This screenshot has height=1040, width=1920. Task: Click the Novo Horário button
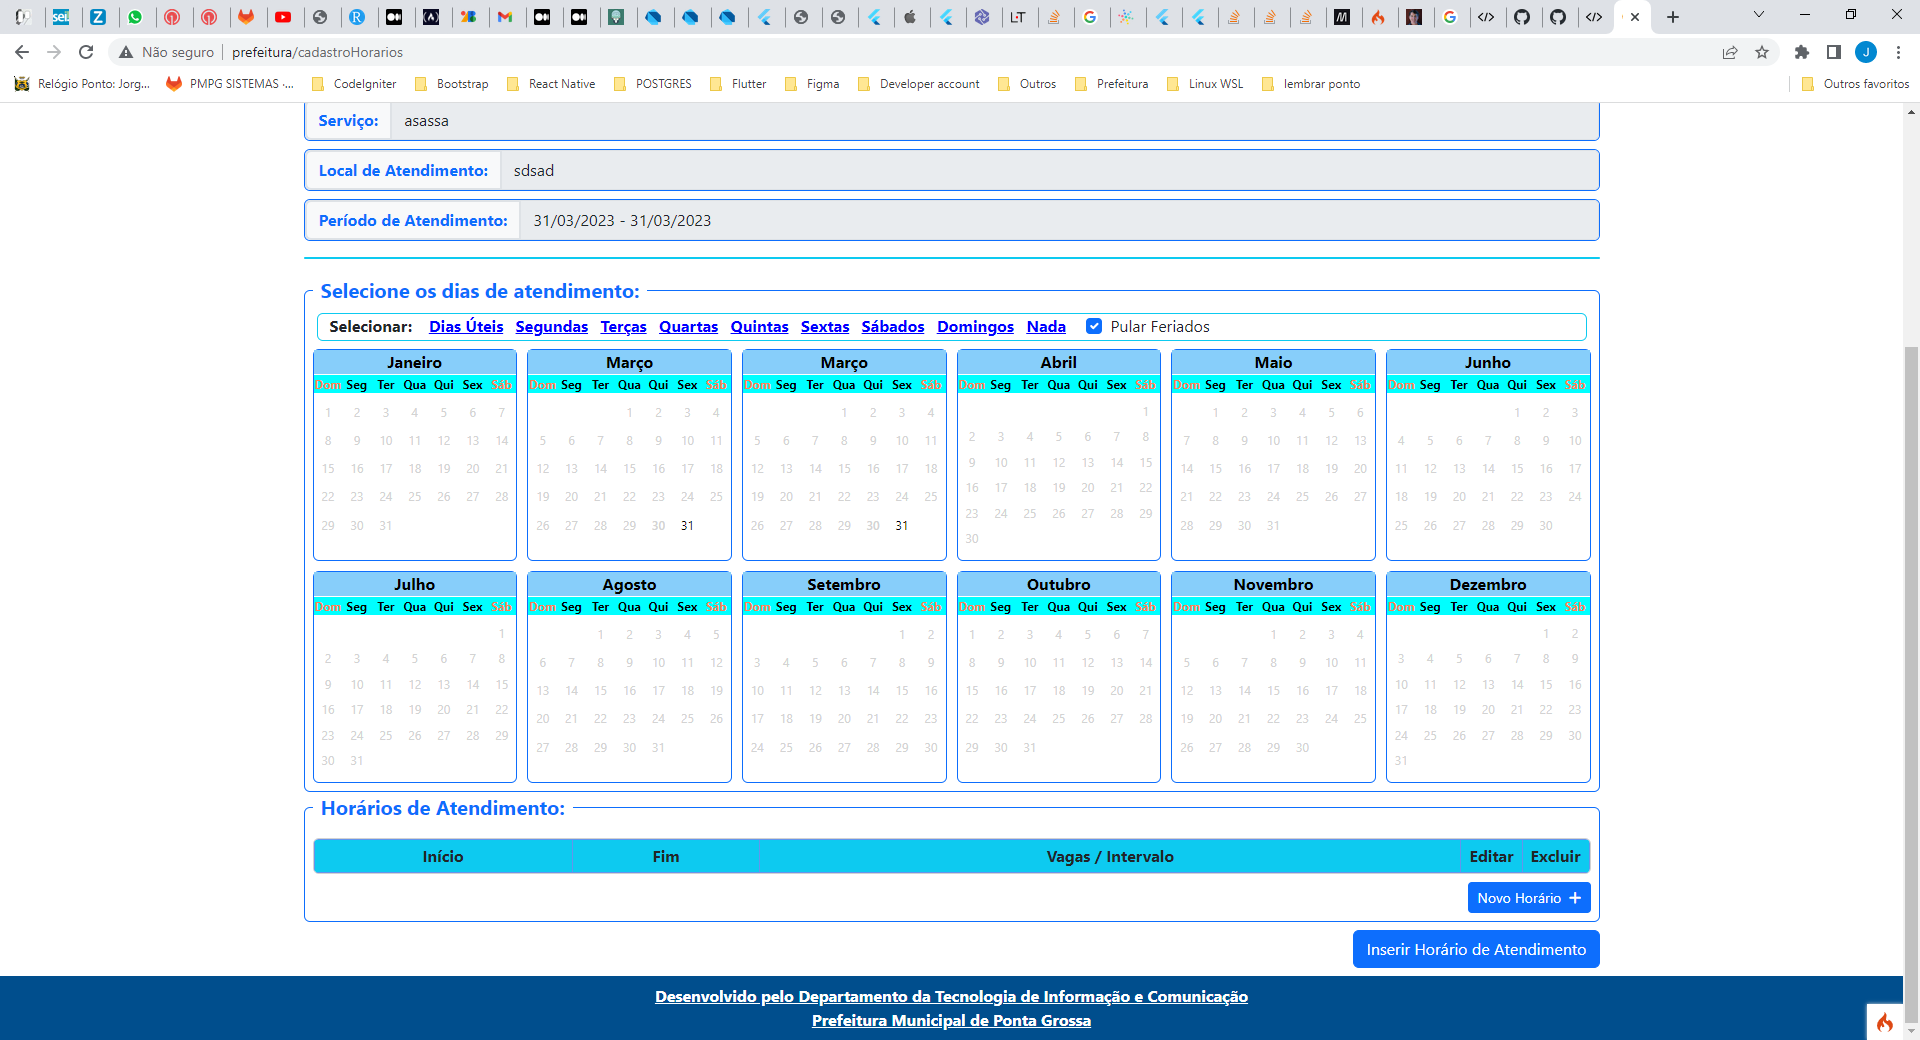click(x=1528, y=897)
